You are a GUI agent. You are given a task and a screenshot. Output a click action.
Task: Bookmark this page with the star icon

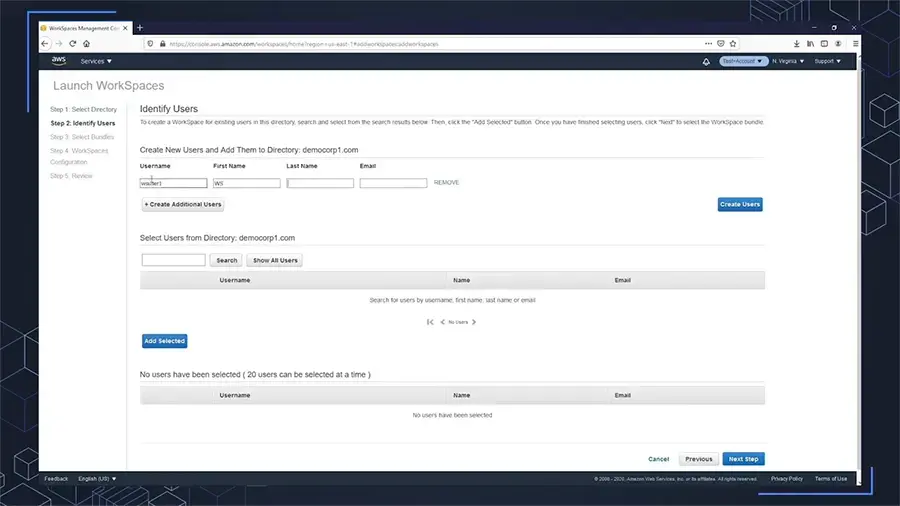coord(733,44)
